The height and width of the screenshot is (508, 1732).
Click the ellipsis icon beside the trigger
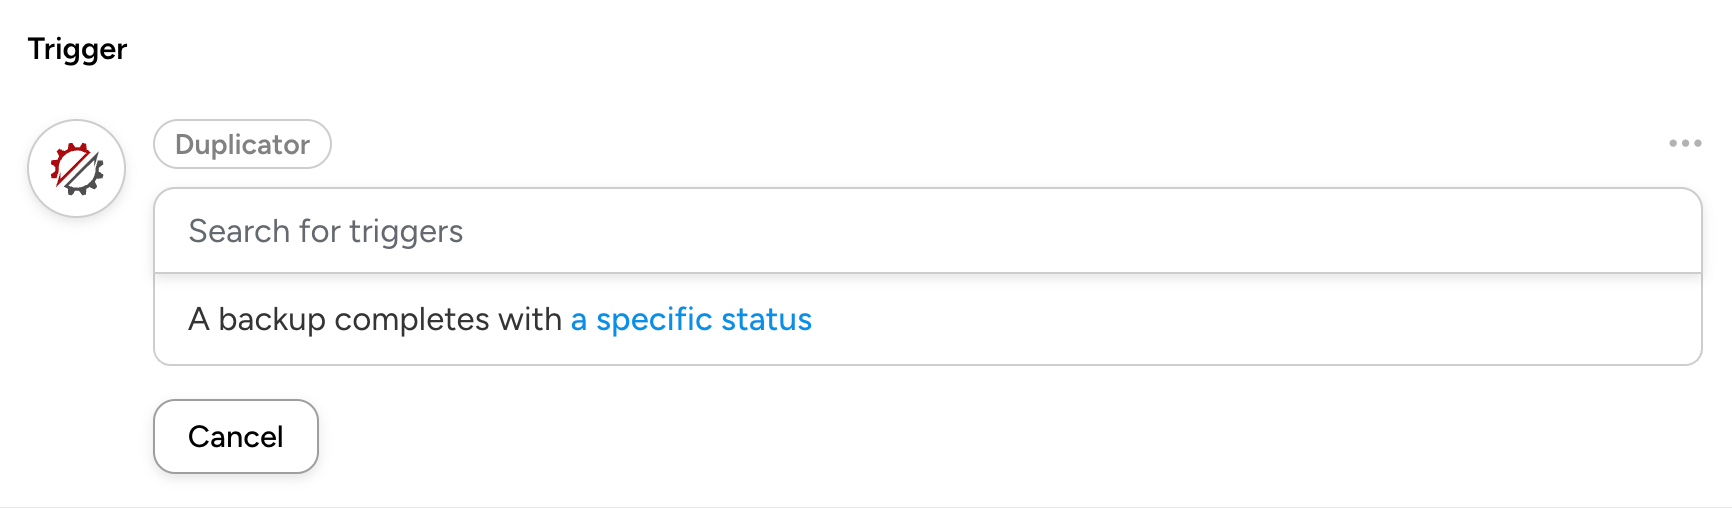coord(1684,144)
